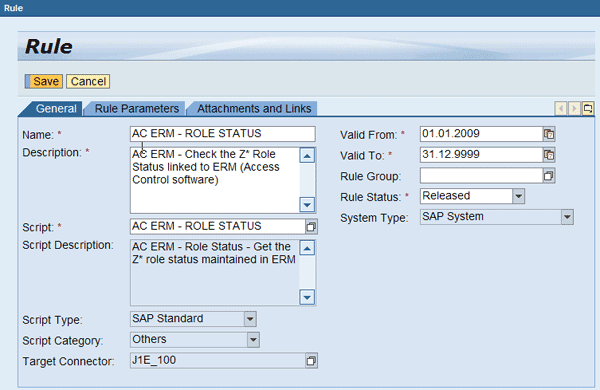Open the Valid To calendar picker icon

pyautogui.click(x=549, y=155)
